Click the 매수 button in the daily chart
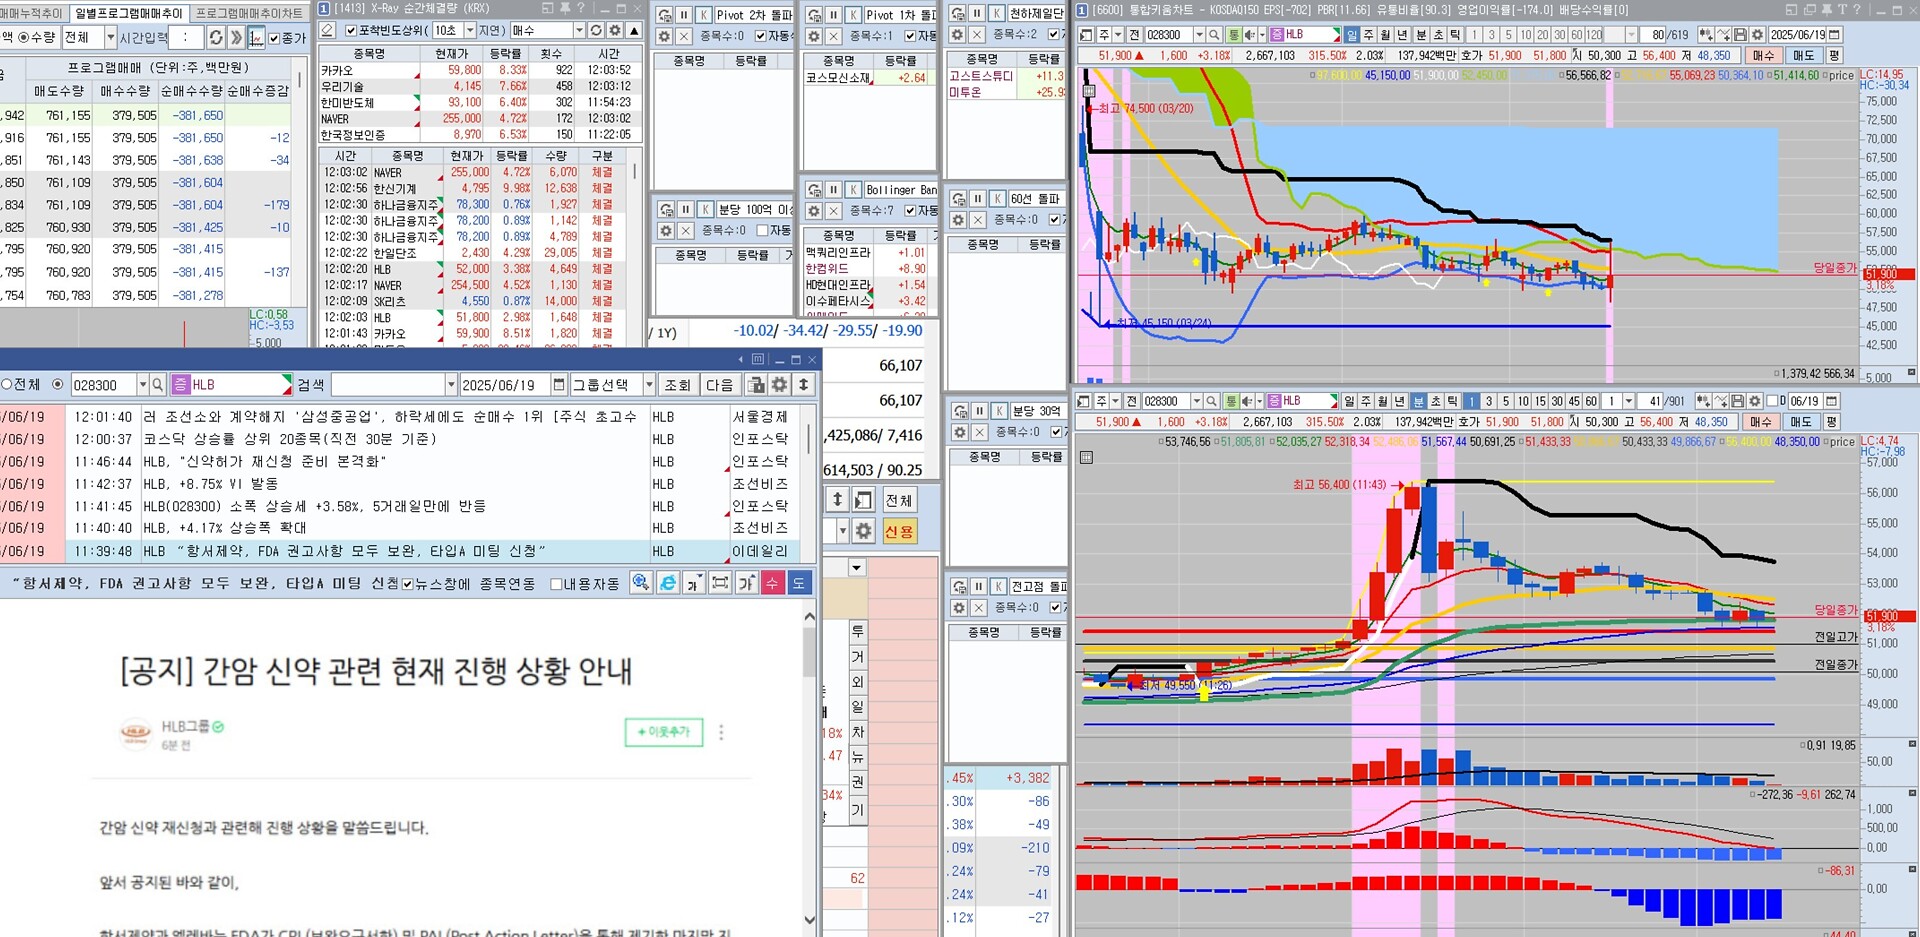This screenshot has height=937, width=1920. (x=1763, y=56)
